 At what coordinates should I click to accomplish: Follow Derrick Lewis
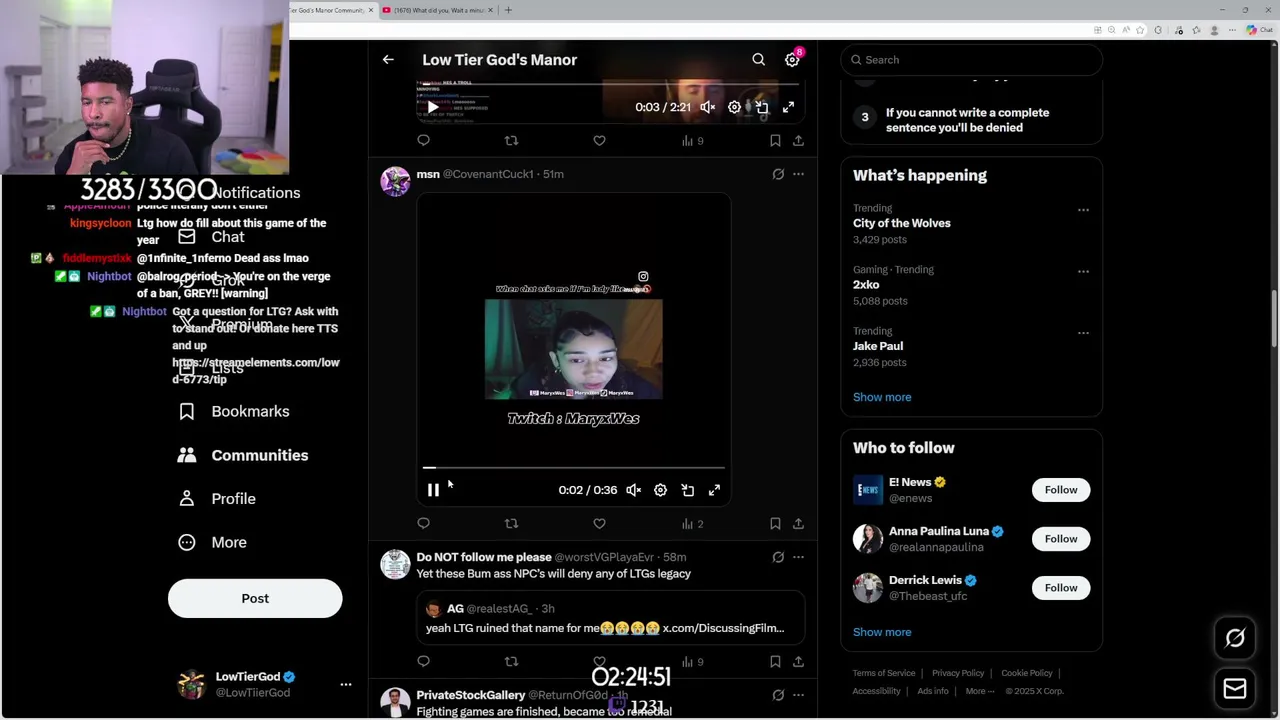(1061, 588)
